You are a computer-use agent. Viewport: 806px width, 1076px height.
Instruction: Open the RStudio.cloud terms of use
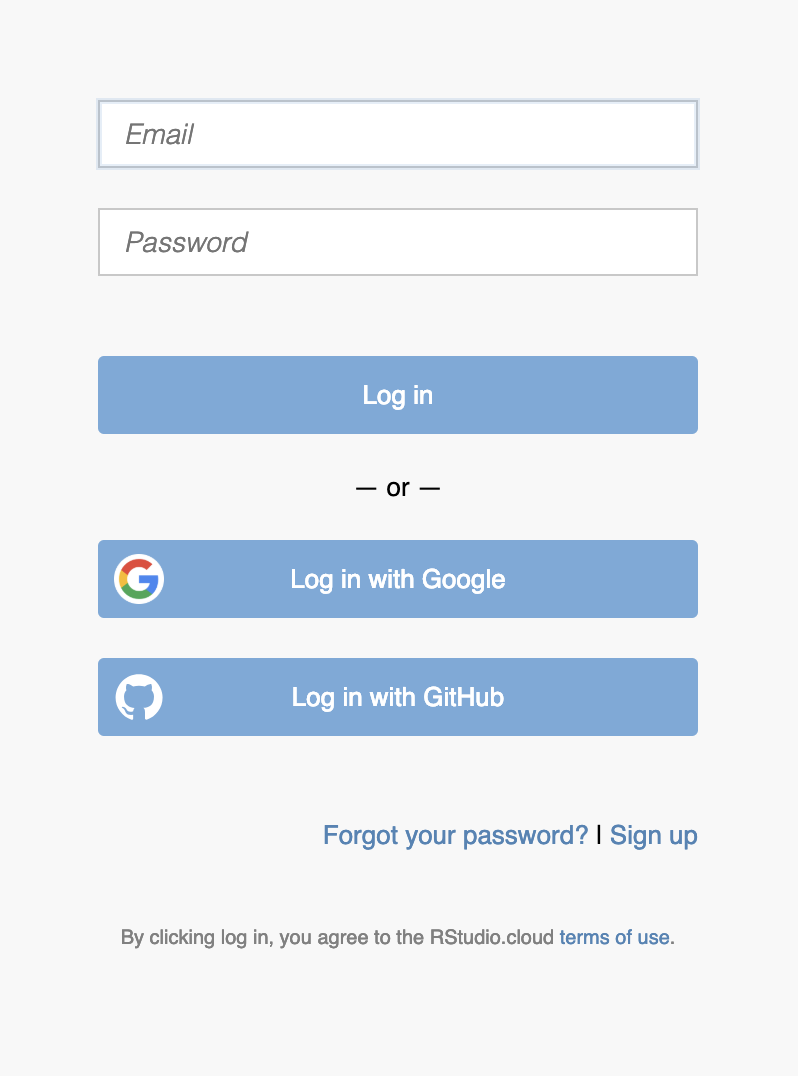tap(614, 937)
